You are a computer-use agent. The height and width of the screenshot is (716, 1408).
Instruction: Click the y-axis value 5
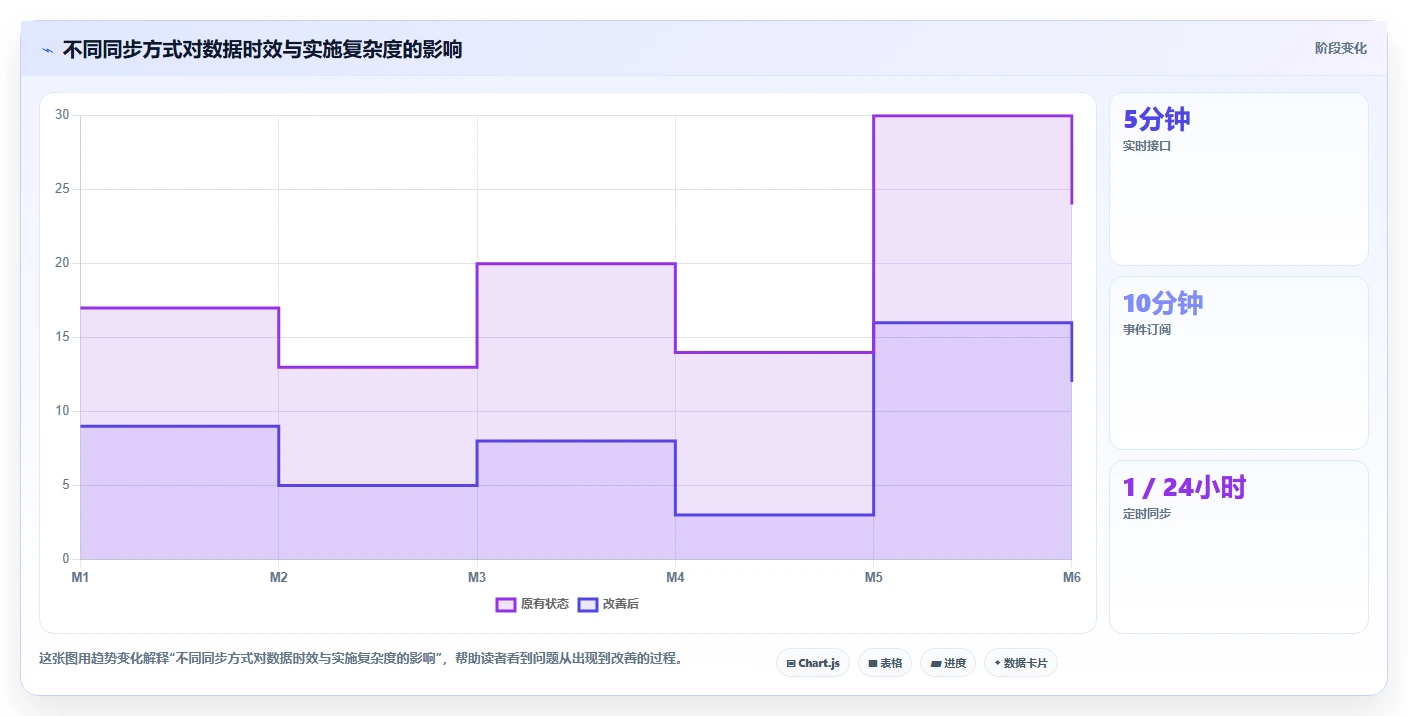point(66,485)
